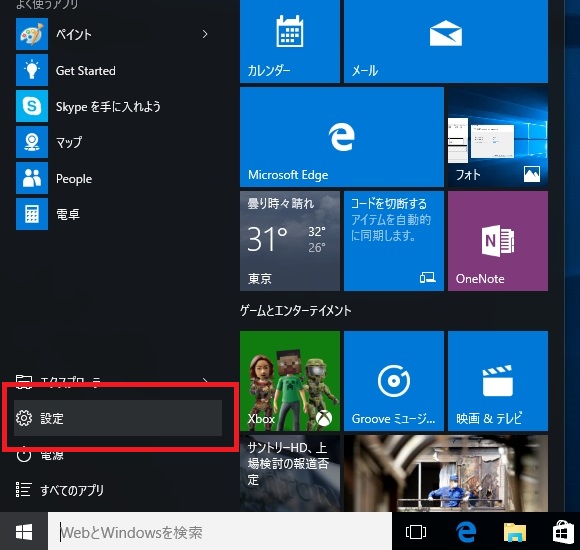Click the Skype を手に入れよう label
Viewport: 580px width, 550px height.
click(108, 107)
